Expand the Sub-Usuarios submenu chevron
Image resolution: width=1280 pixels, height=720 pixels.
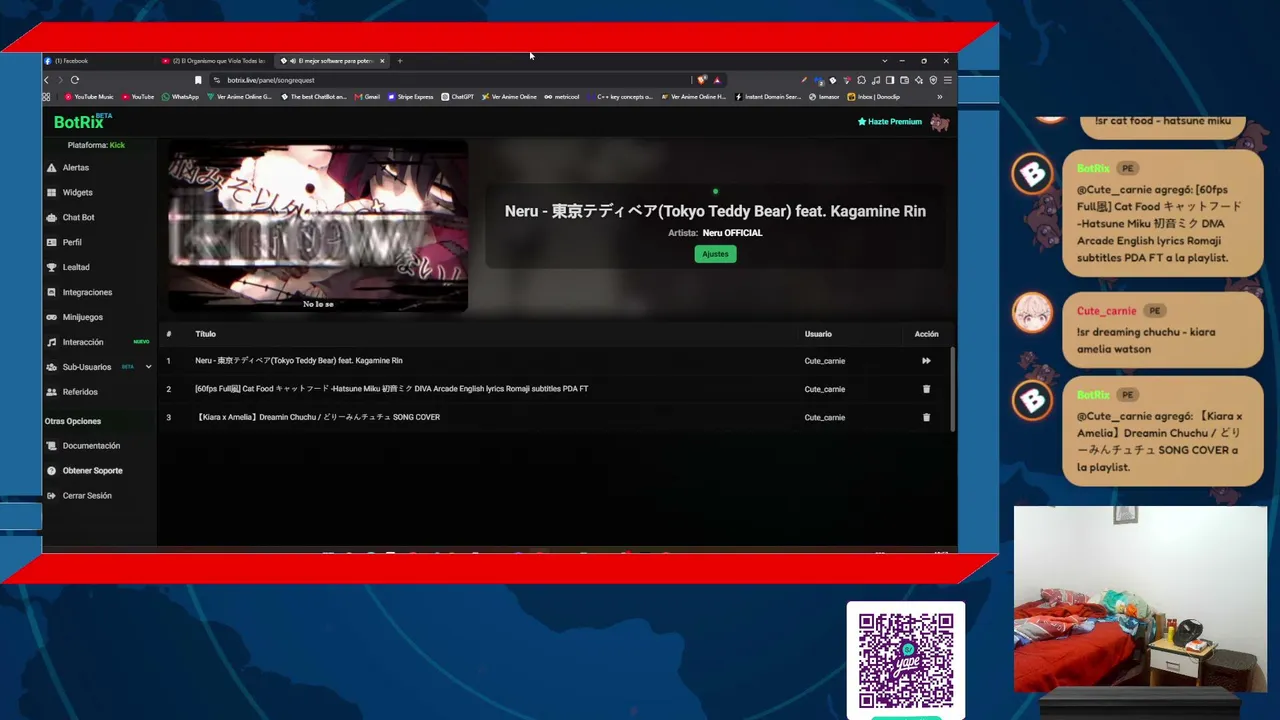(149, 367)
